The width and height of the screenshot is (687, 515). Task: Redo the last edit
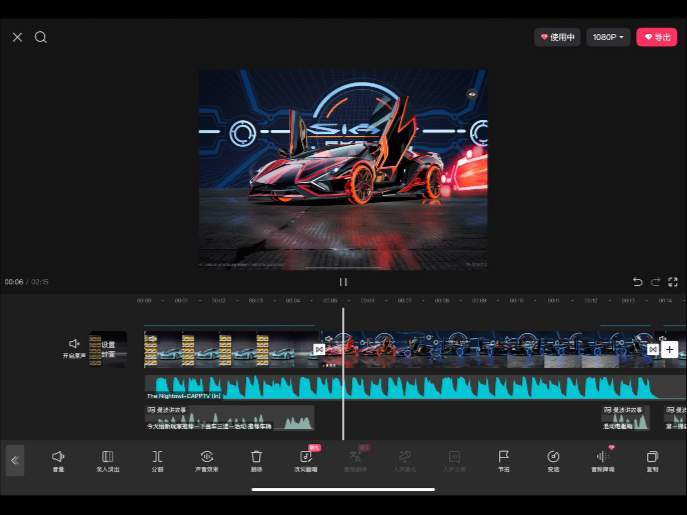[x=655, y=282]
